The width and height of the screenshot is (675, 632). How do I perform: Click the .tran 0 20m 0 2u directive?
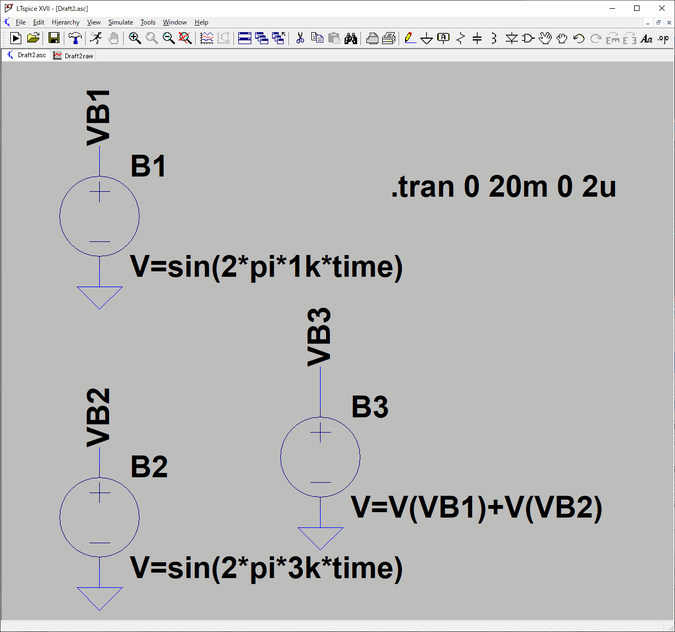tap(503, 188)
